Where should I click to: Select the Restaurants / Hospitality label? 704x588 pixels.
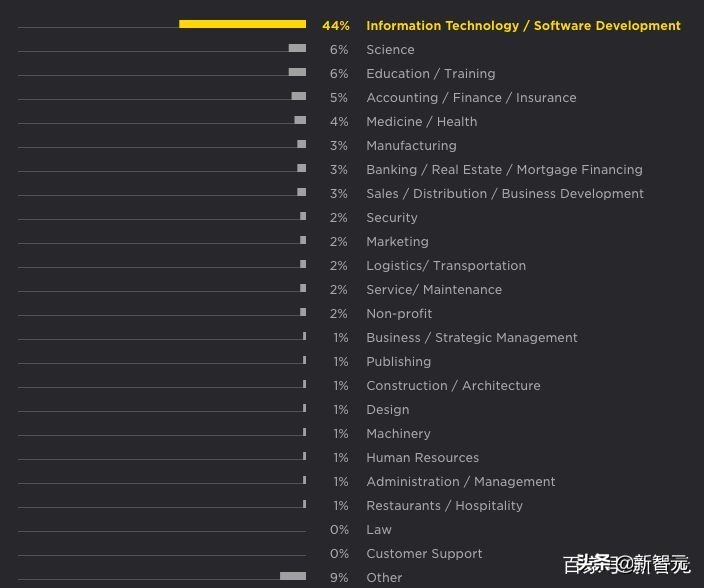coord(444,506)
